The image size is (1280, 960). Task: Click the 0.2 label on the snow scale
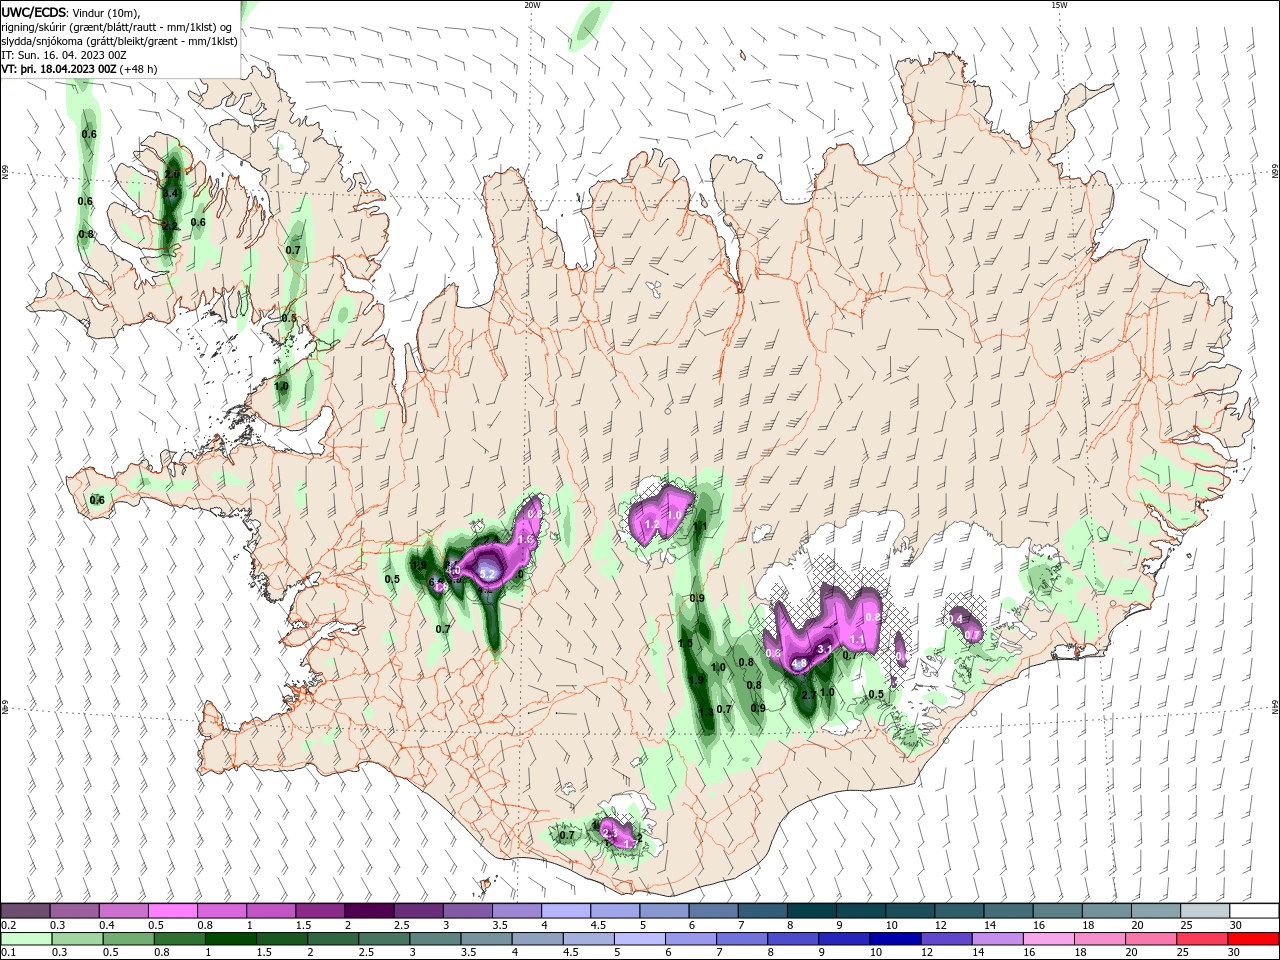pyautogui.click(x=8, y=925)
